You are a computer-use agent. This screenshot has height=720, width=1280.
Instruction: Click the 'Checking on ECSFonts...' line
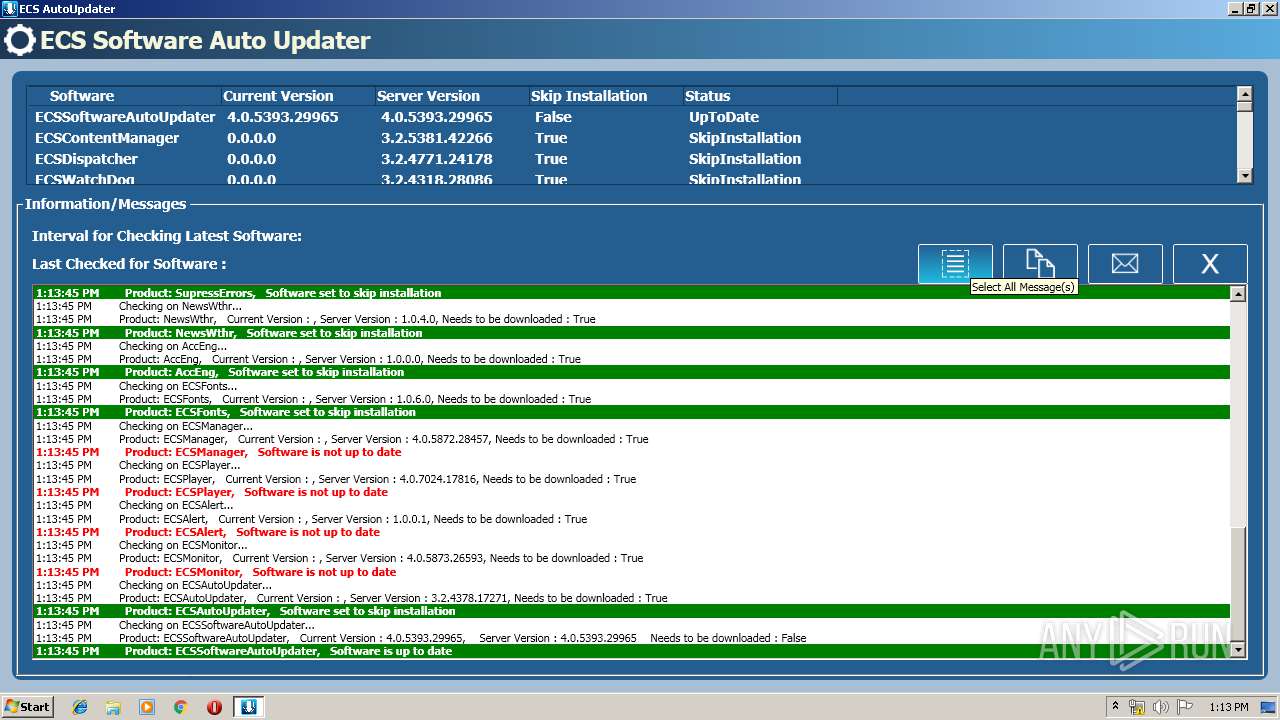click(x=632, y=386)
